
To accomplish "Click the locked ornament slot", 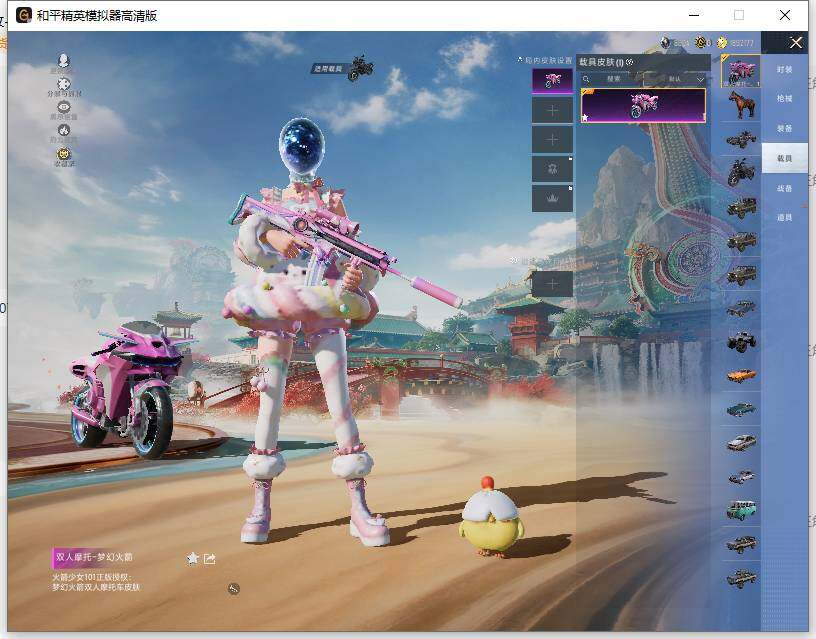I will [x=552, y=169].
